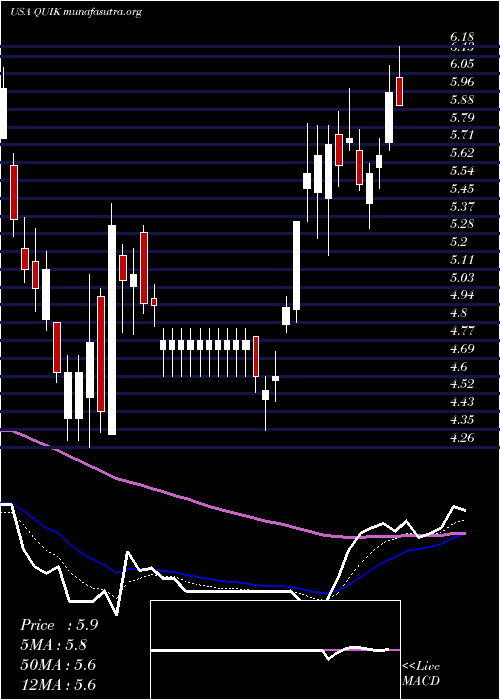Click inside the Live MACD inset chart

pos(275,650)
